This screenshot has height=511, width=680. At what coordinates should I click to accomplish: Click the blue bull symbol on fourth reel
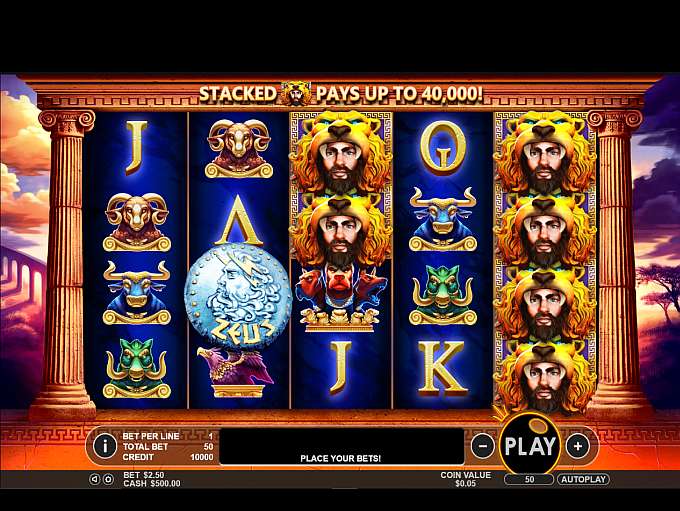pos(442,219)
